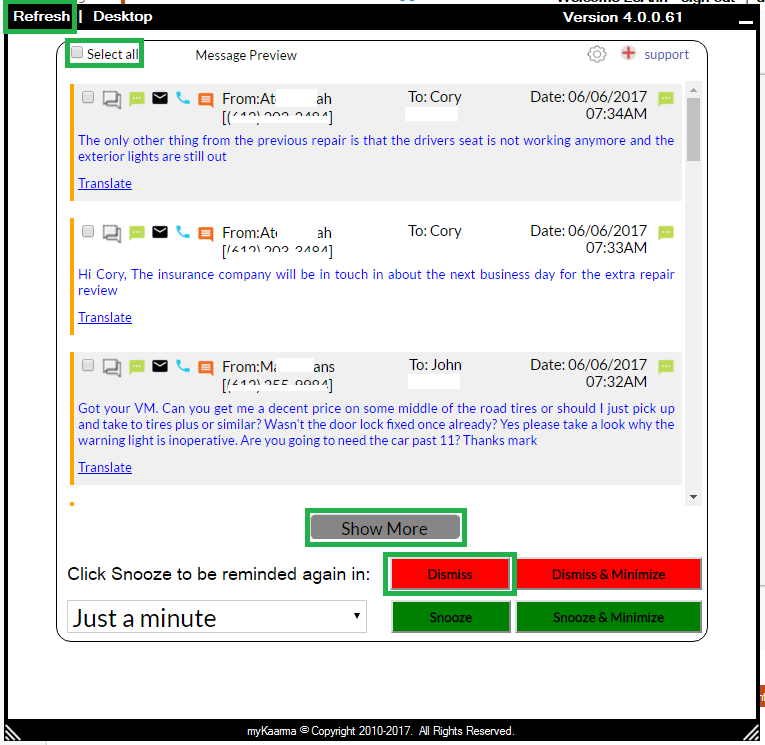Click email envelope icon in 07:32AM message
Image resolution: width=765 pixels, height=745 pixels.
point(160,366)
